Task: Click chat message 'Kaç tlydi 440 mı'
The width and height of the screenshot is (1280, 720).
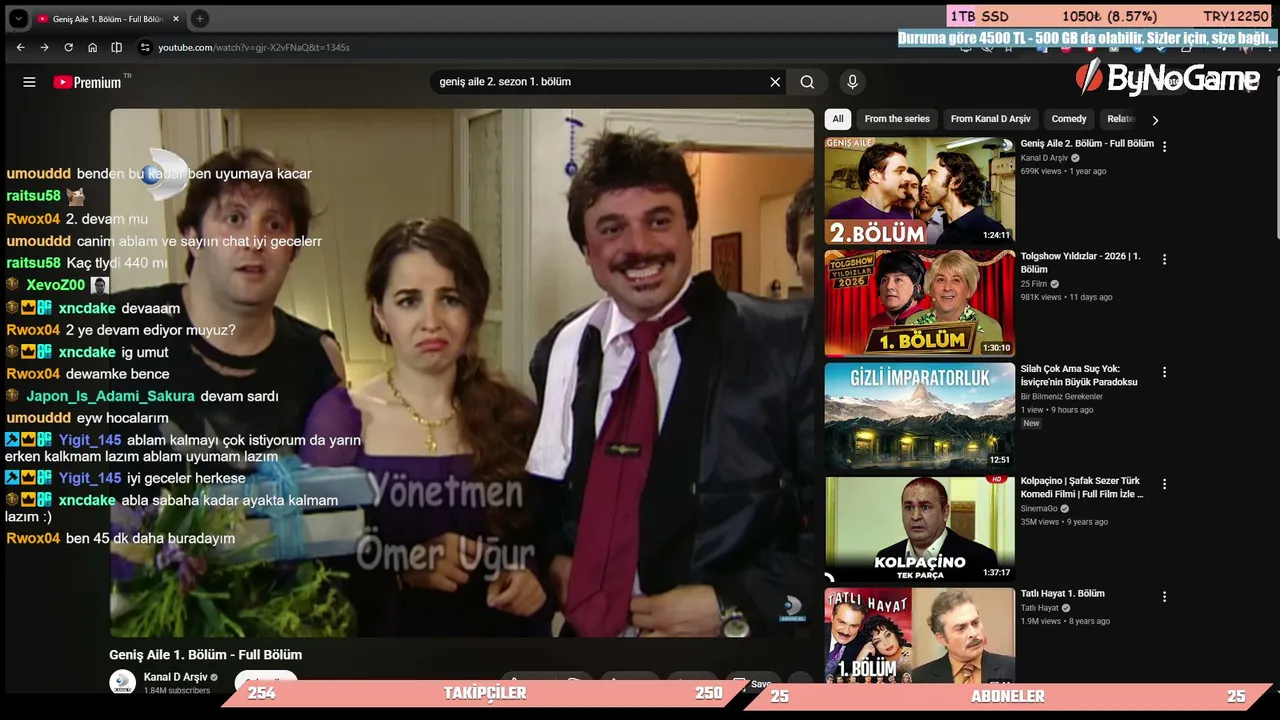Action: 116,263
